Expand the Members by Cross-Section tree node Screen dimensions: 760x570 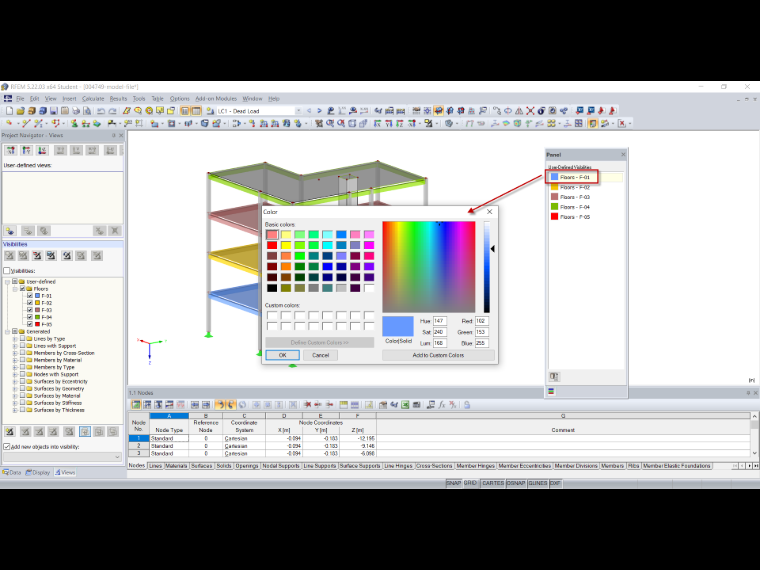click(x=15, y=353)
